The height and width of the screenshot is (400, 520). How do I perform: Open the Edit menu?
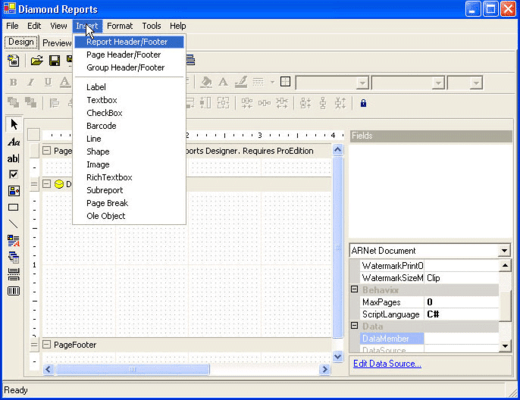point(34,26)
